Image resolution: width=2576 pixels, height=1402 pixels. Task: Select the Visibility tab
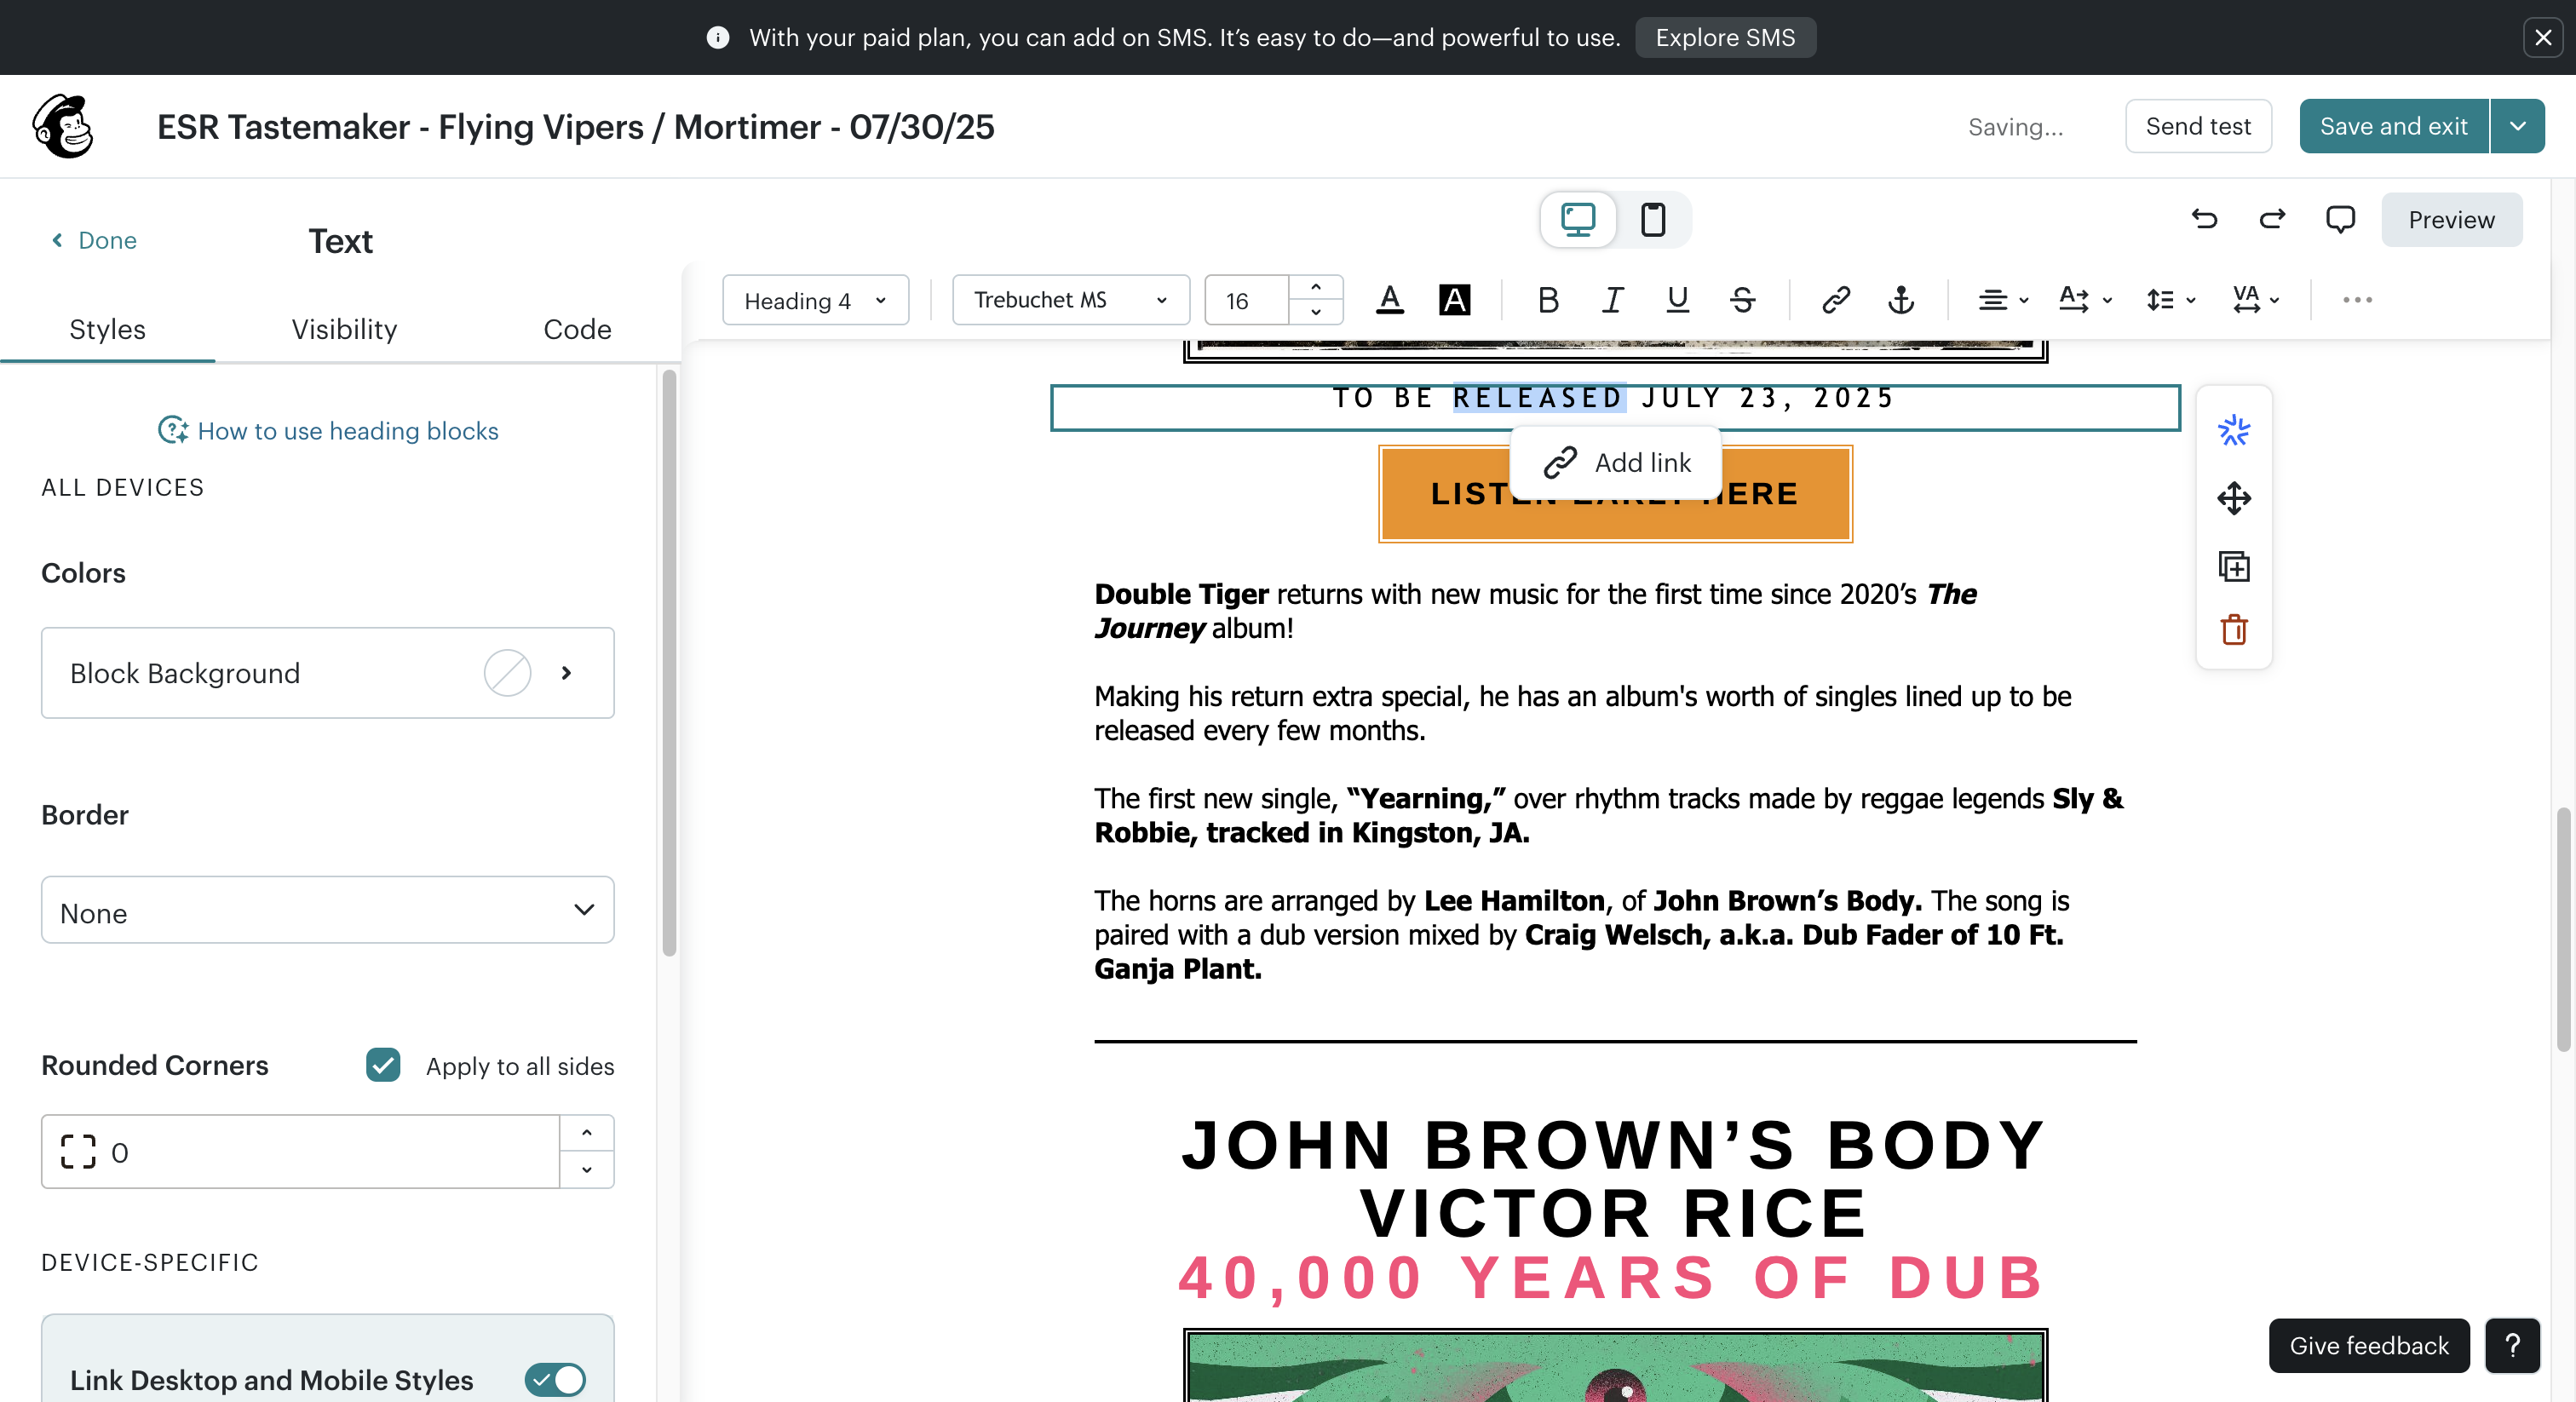click(344, 329)
